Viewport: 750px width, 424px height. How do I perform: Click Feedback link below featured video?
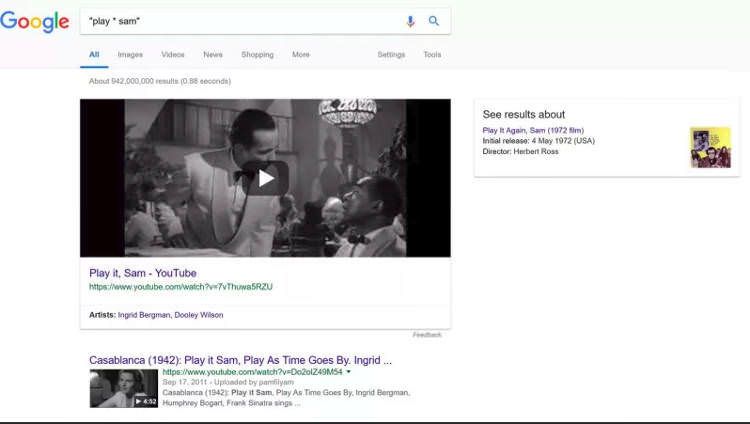(x=427, y=335)
